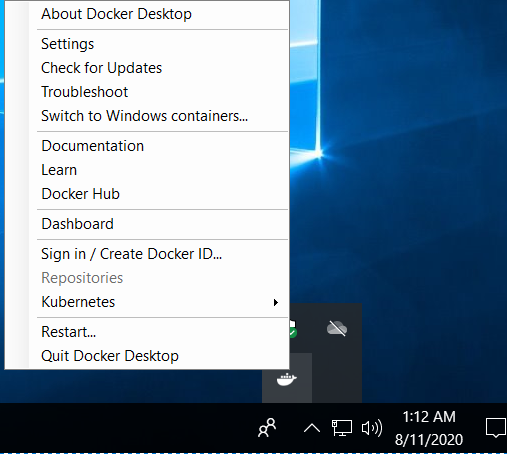
Task: Select Check for Updates
Action: coord(147,68)
